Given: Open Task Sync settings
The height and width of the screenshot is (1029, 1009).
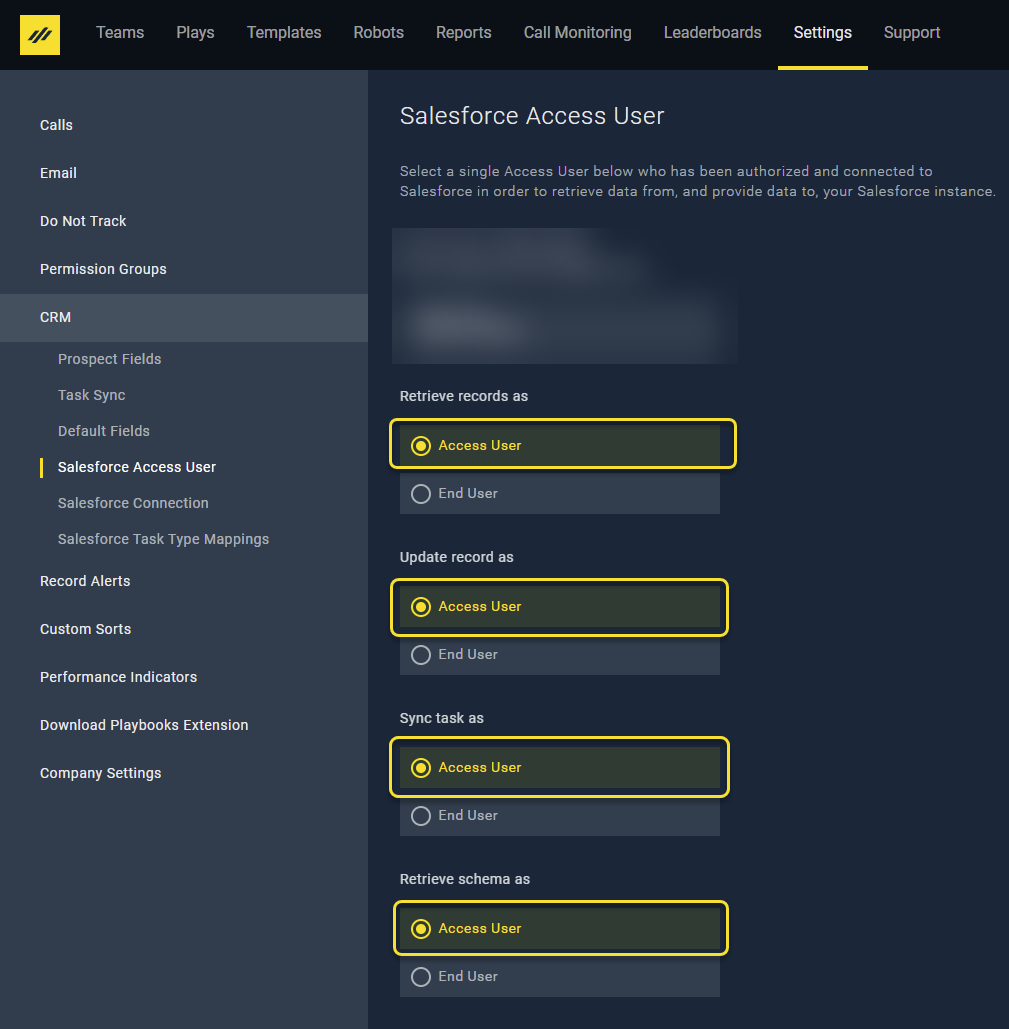Looking at the screenshot, I should pyautogui.click(x=91, y=395).
